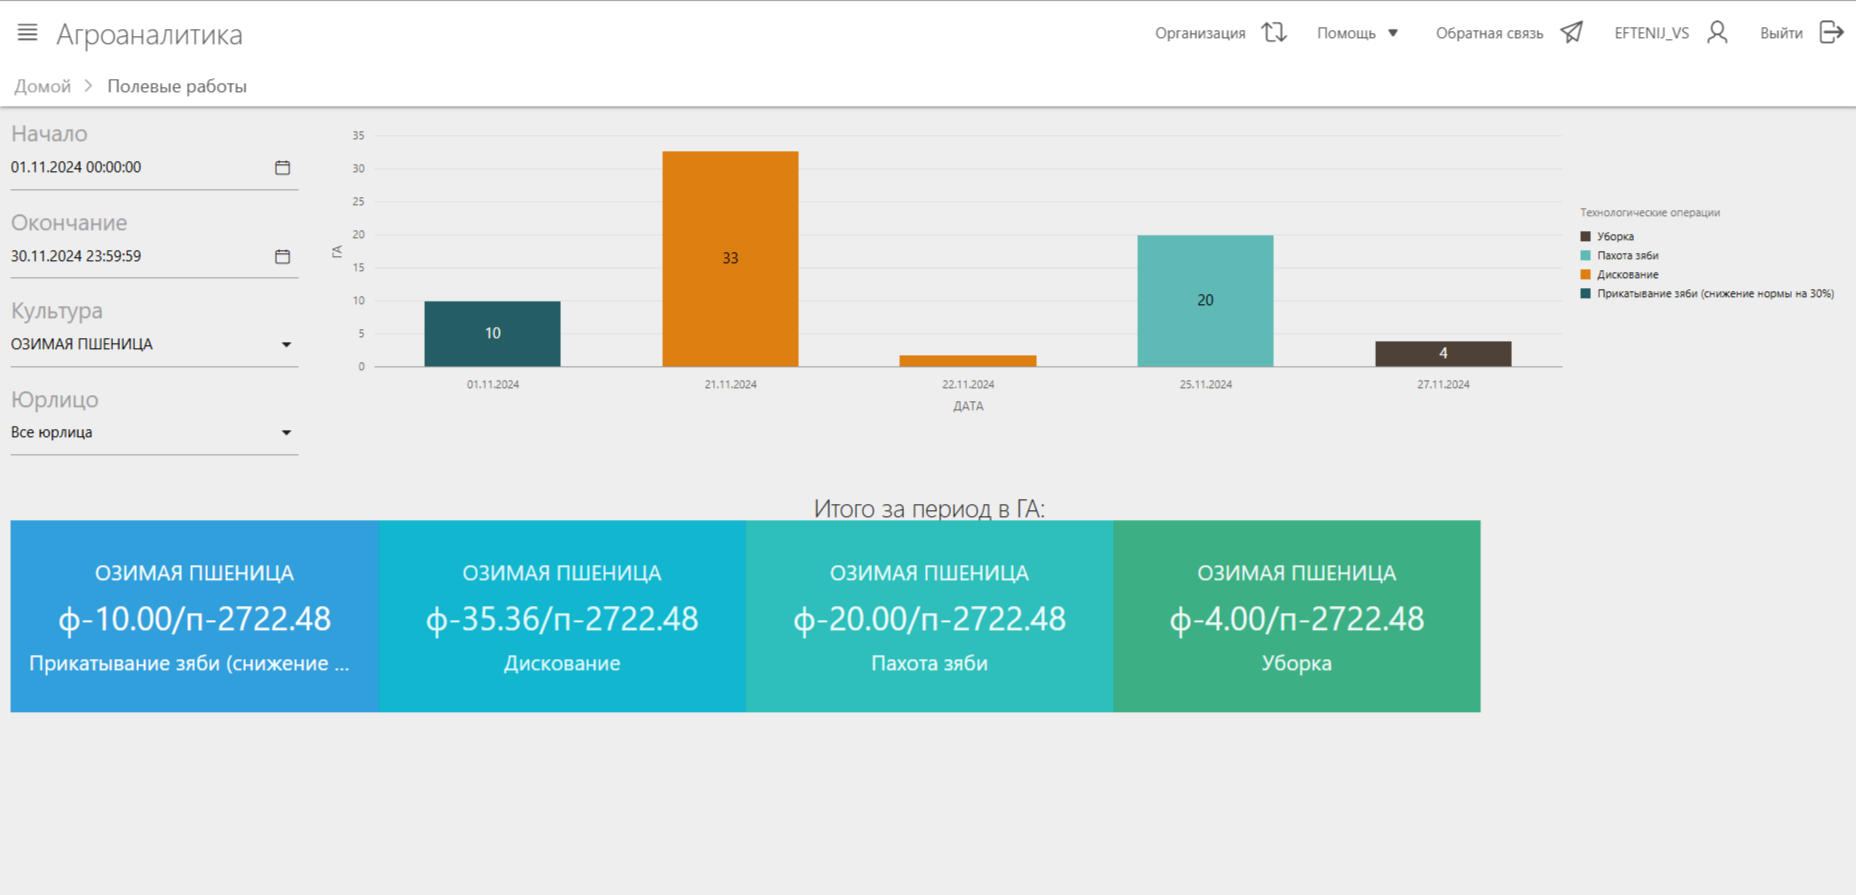Expand the Юрлицо legal entity dropdown
Viewport: 1856px width, 895px height.
pos(286,433)
